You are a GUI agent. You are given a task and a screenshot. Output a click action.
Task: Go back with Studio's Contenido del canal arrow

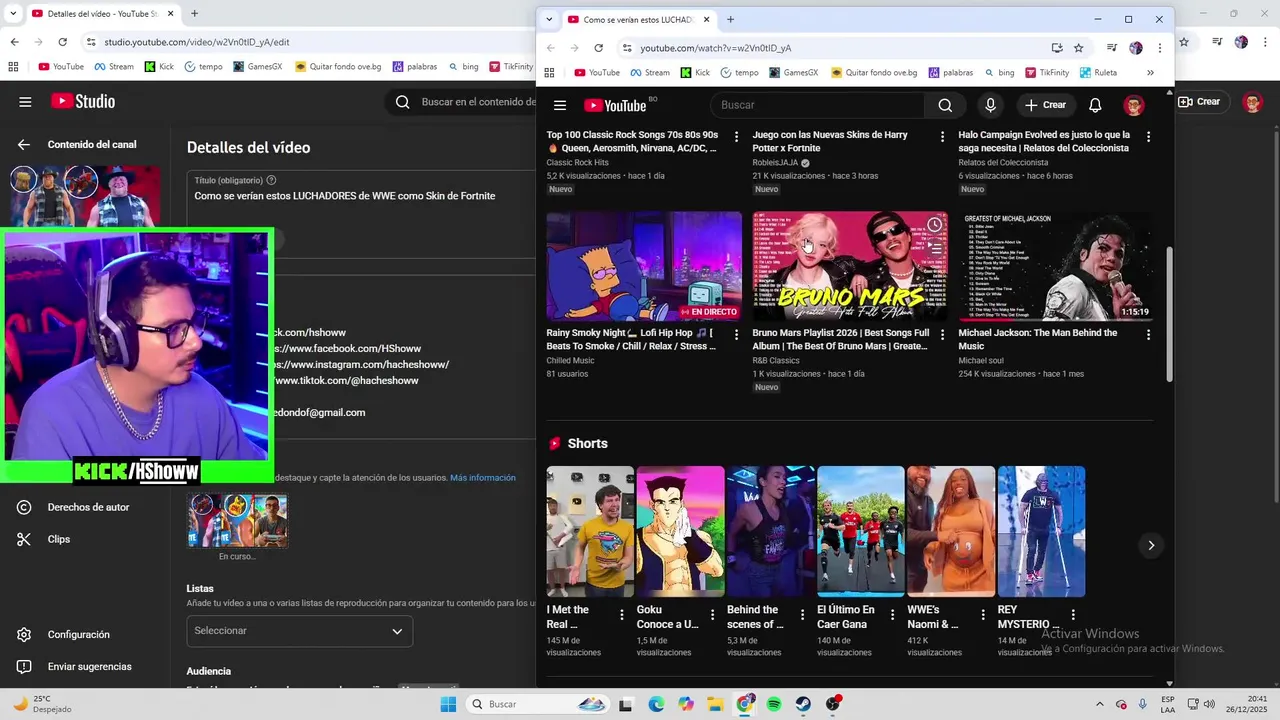(24, 145)
